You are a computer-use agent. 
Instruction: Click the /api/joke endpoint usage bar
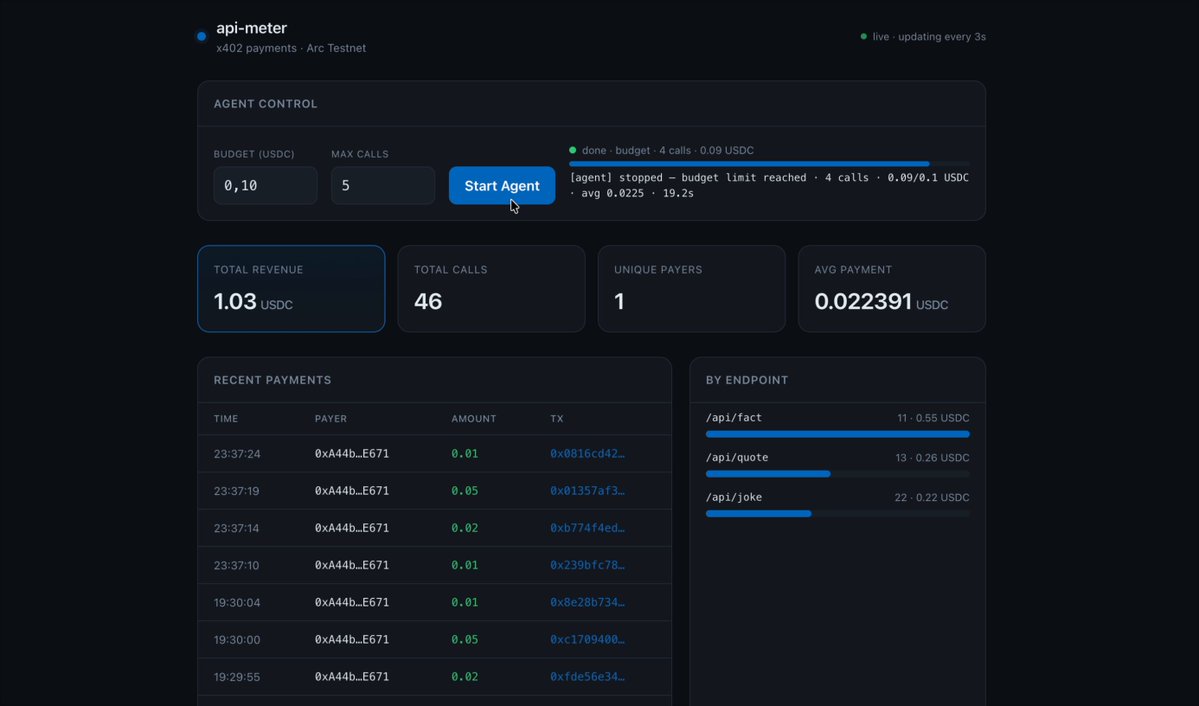(x=837, y=513)
